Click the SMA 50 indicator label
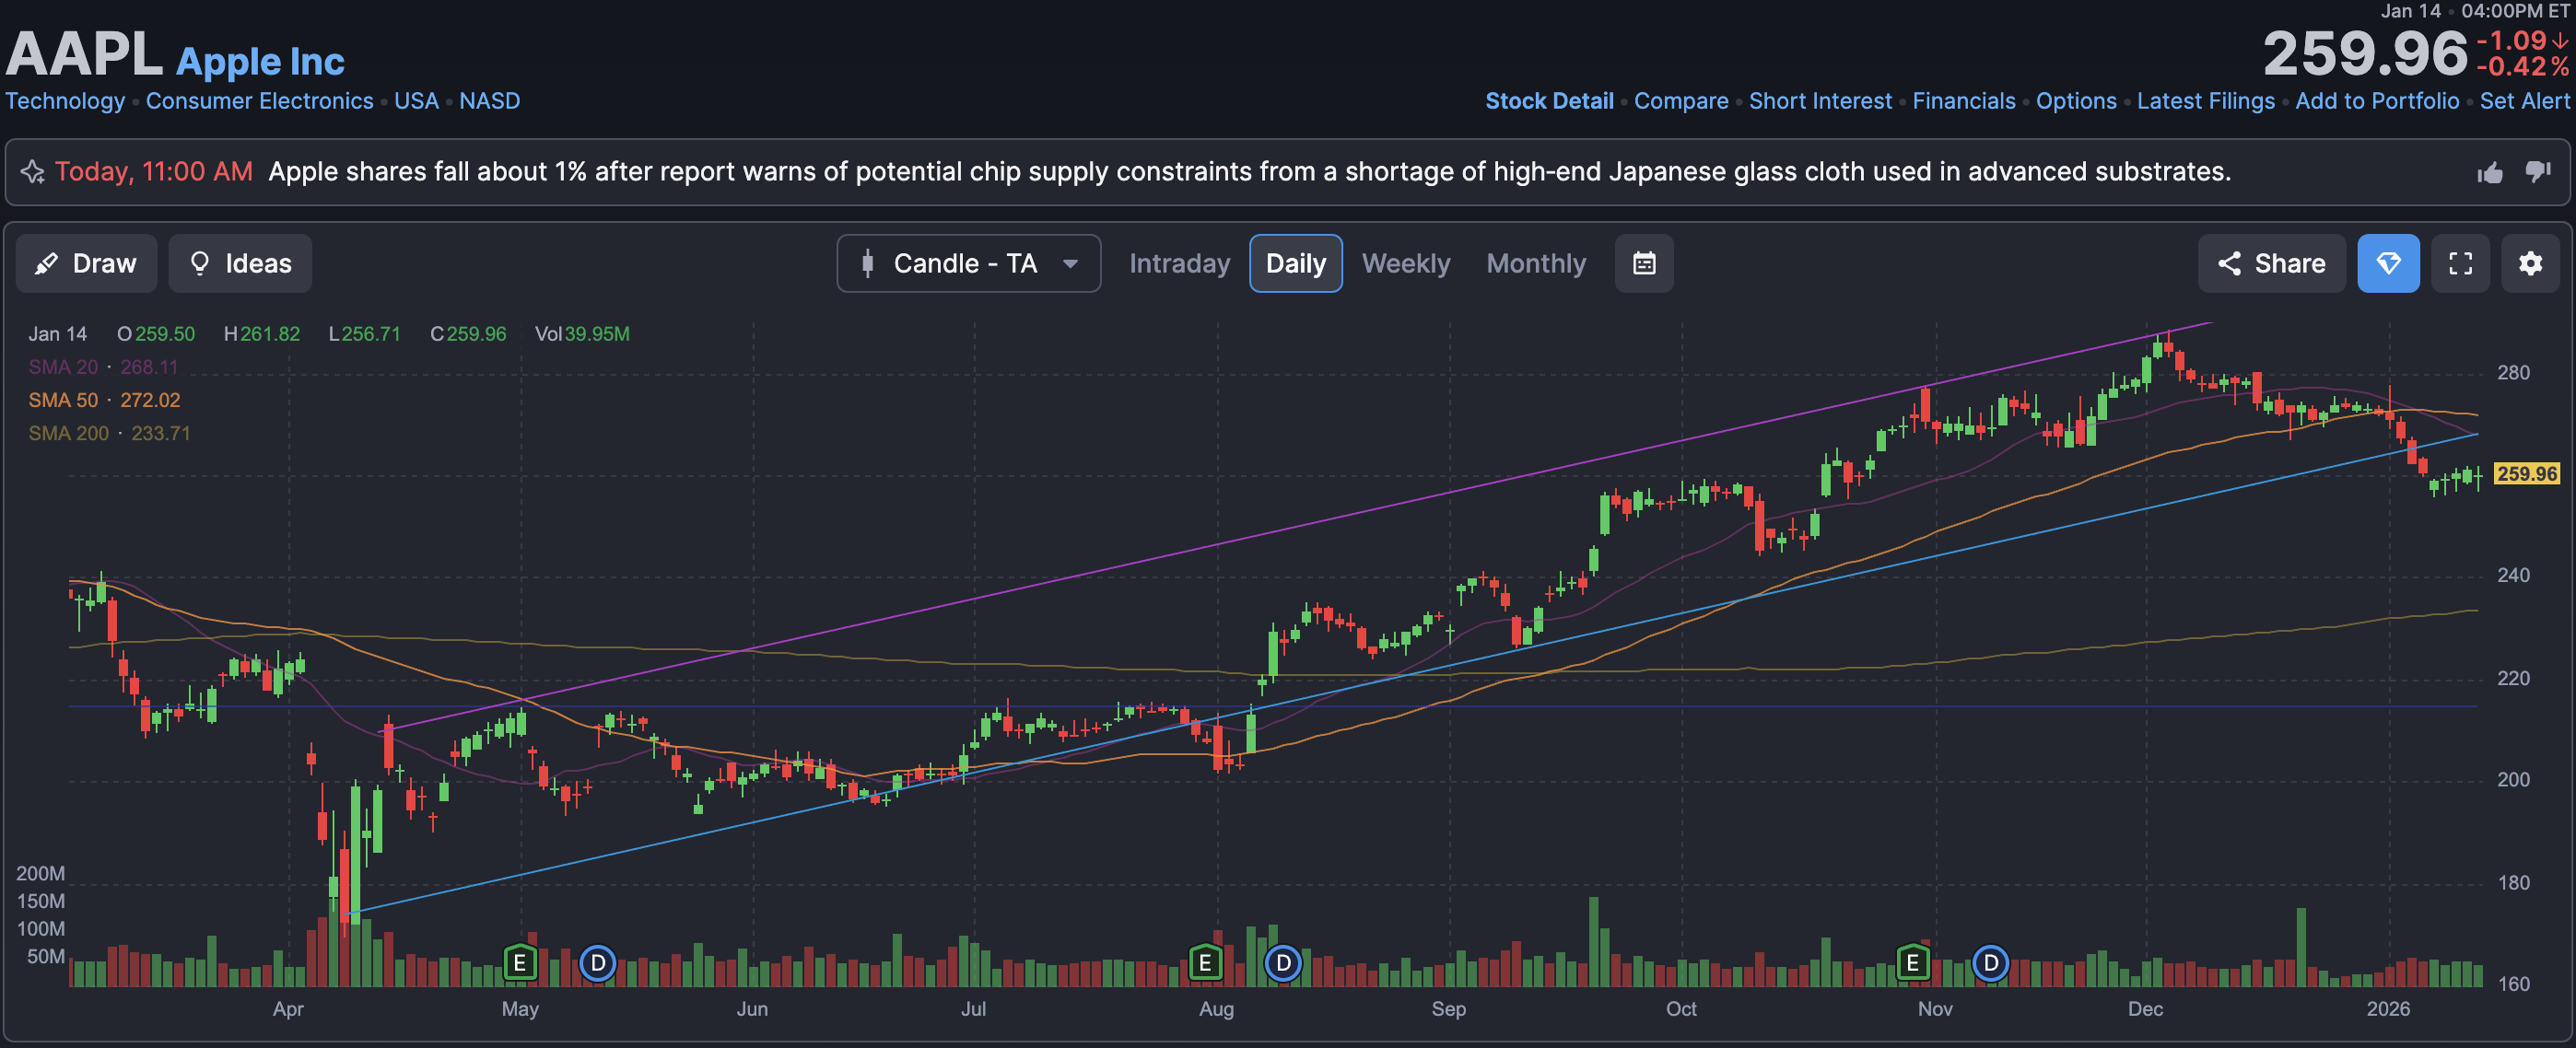2576x1048 pixels. click(x=63, y=400)
